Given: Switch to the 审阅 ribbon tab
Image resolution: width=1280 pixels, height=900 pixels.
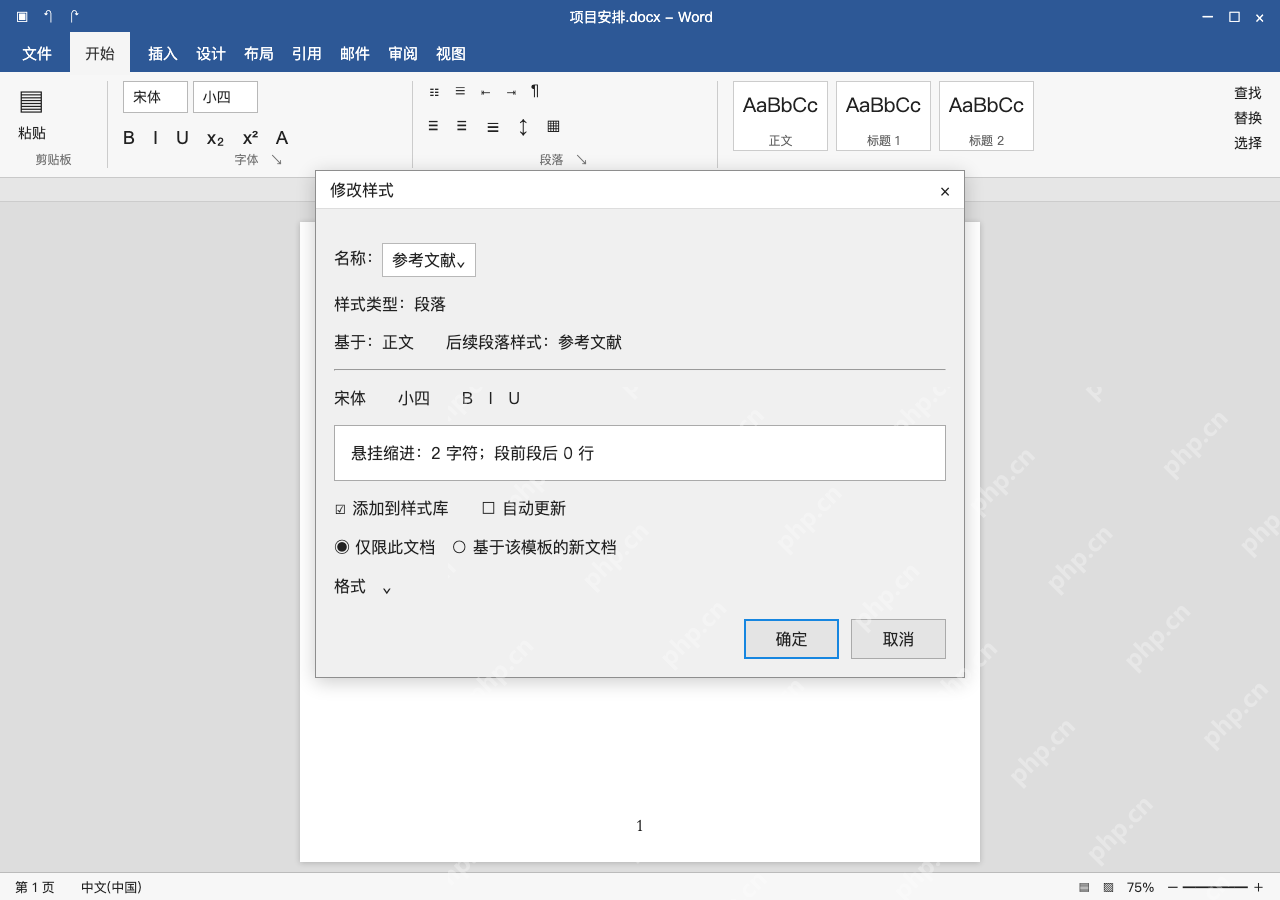Looking at the screenshot, I should point(403,54).
